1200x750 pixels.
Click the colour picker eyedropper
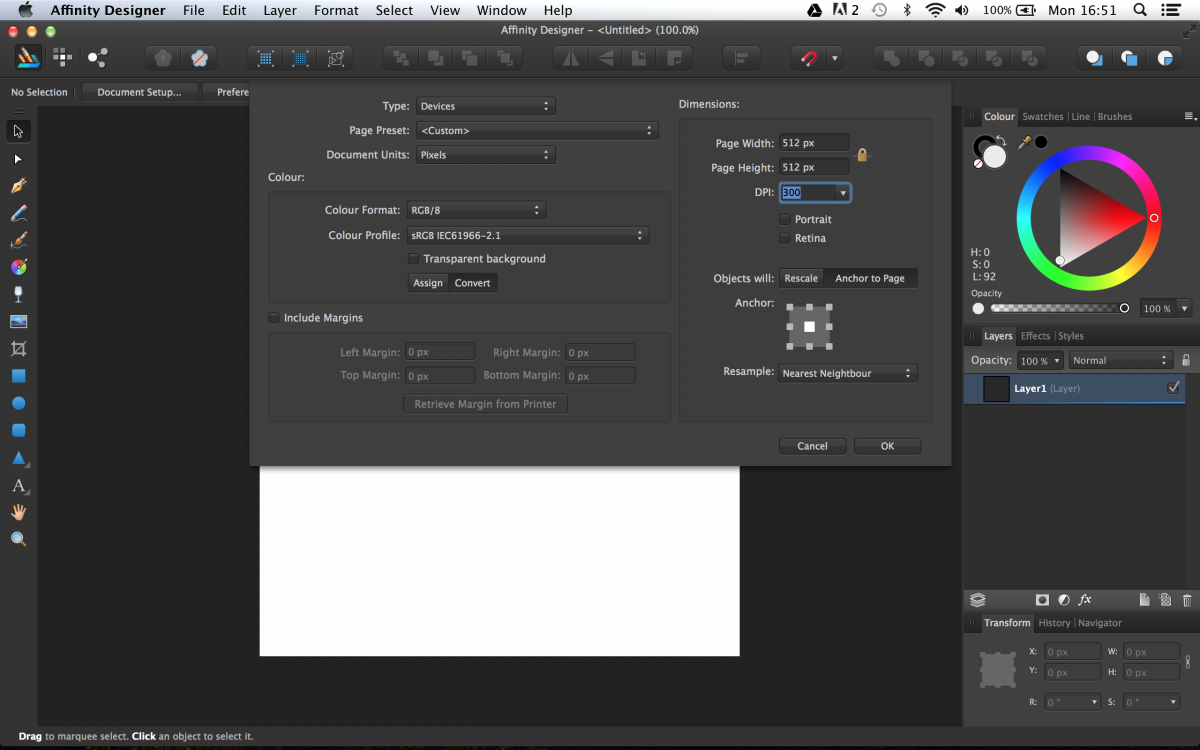tap(1025, 142)
